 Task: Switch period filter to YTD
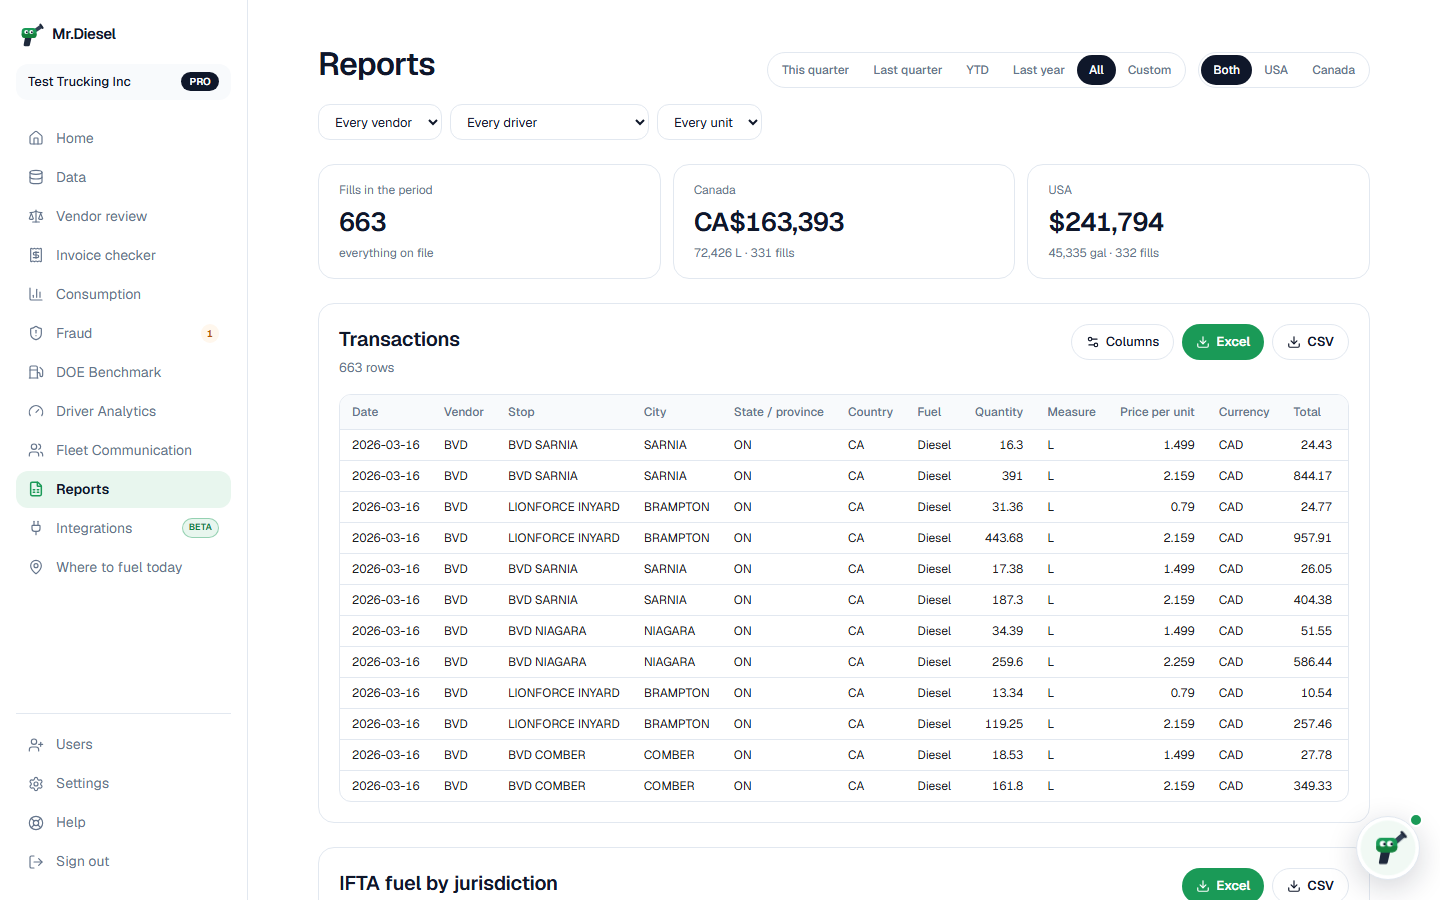point(977,70)
